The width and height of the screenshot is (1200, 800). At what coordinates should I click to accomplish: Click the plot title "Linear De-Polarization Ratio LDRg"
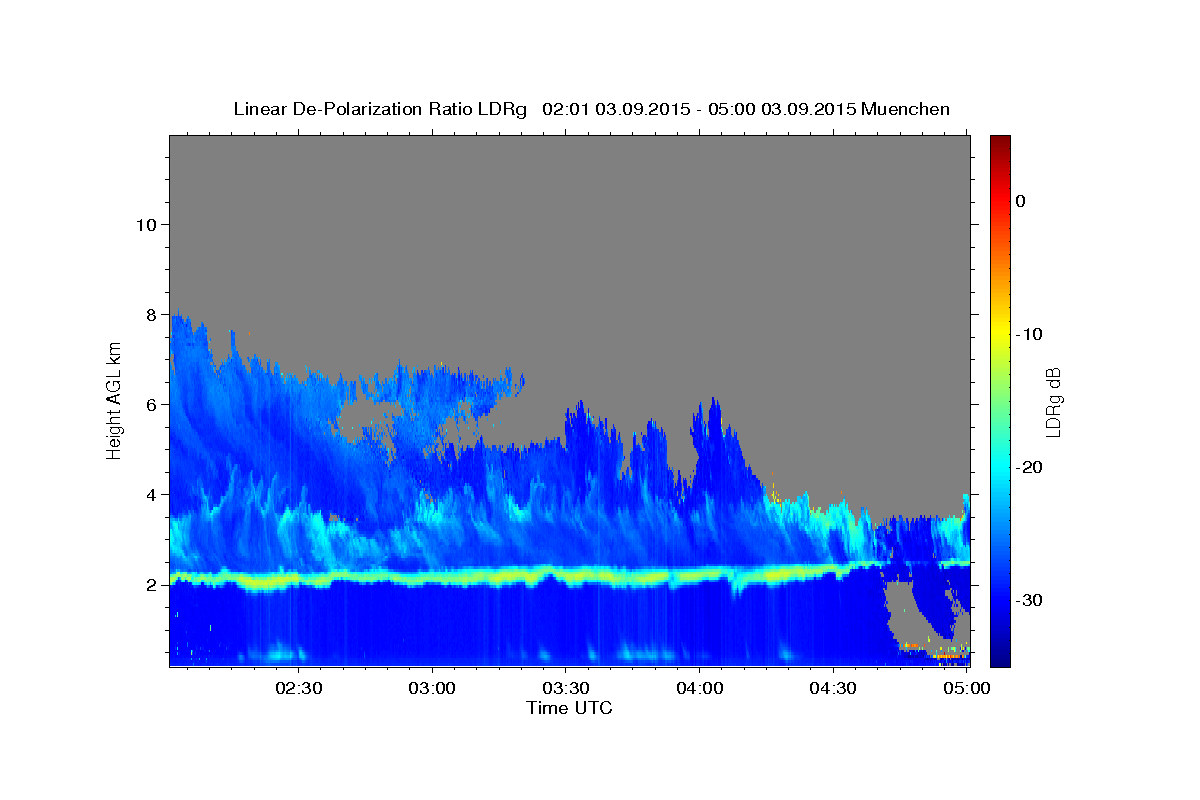click(x=379, y=108)
